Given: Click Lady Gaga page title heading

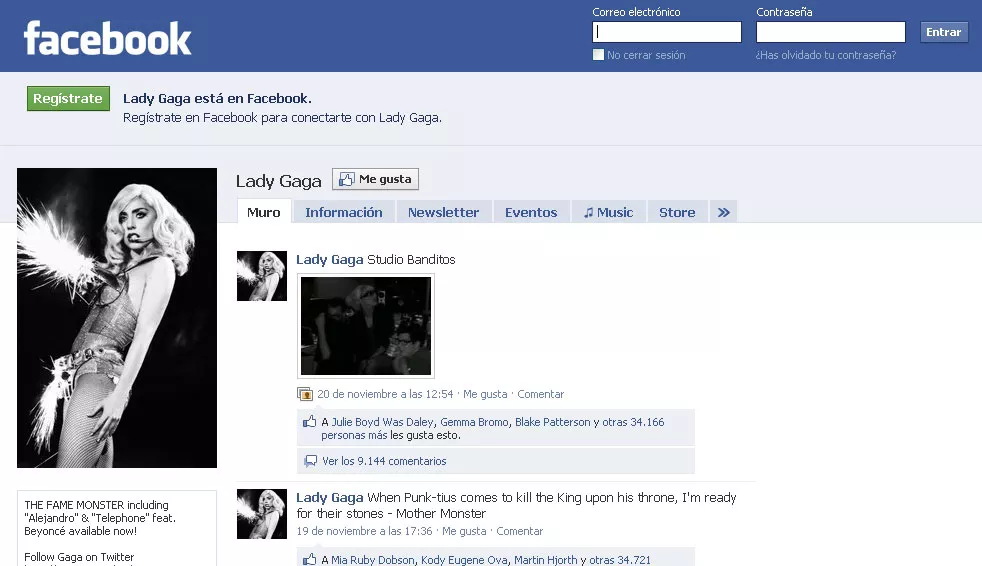Looking at the screenshot, I should point(279,181).
